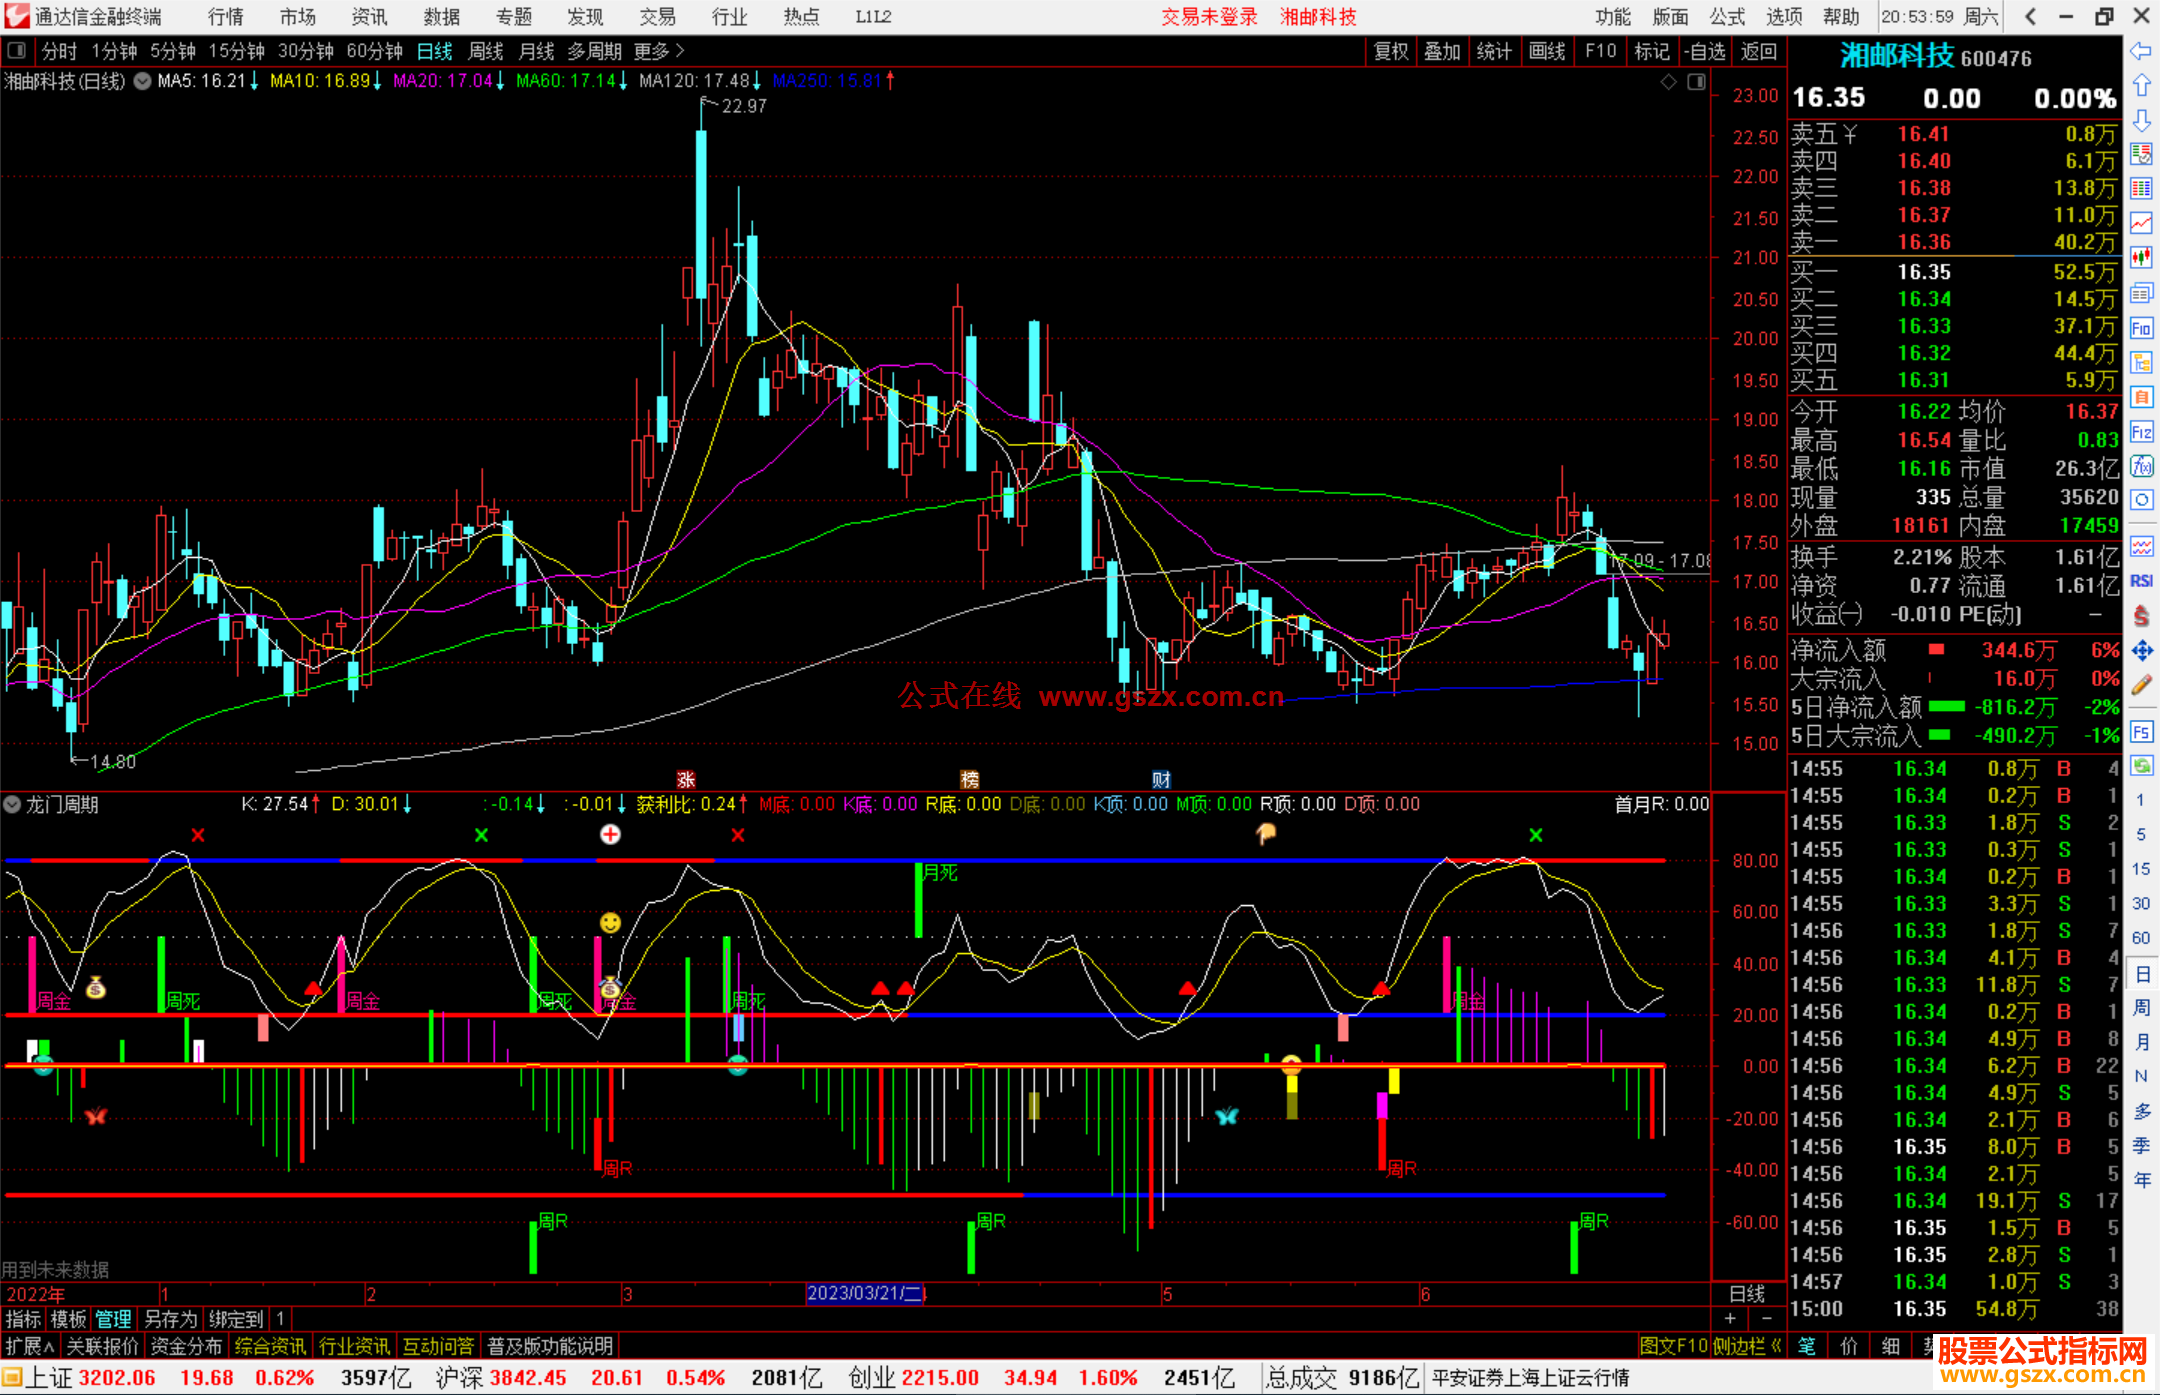Click the 画线 drawing button
The width and height of the screenshot is (2160, 1395).
pyautogui.click(x=1546, y=51)
